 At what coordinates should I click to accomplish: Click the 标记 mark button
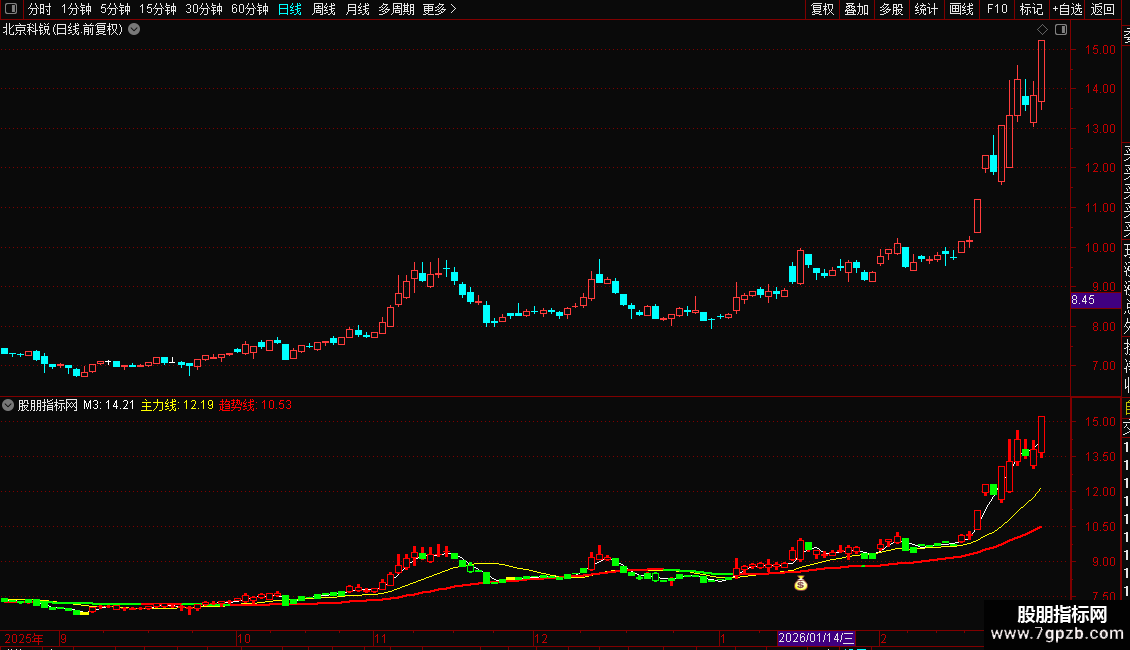pyautogui.click(x=1031, y=9)
